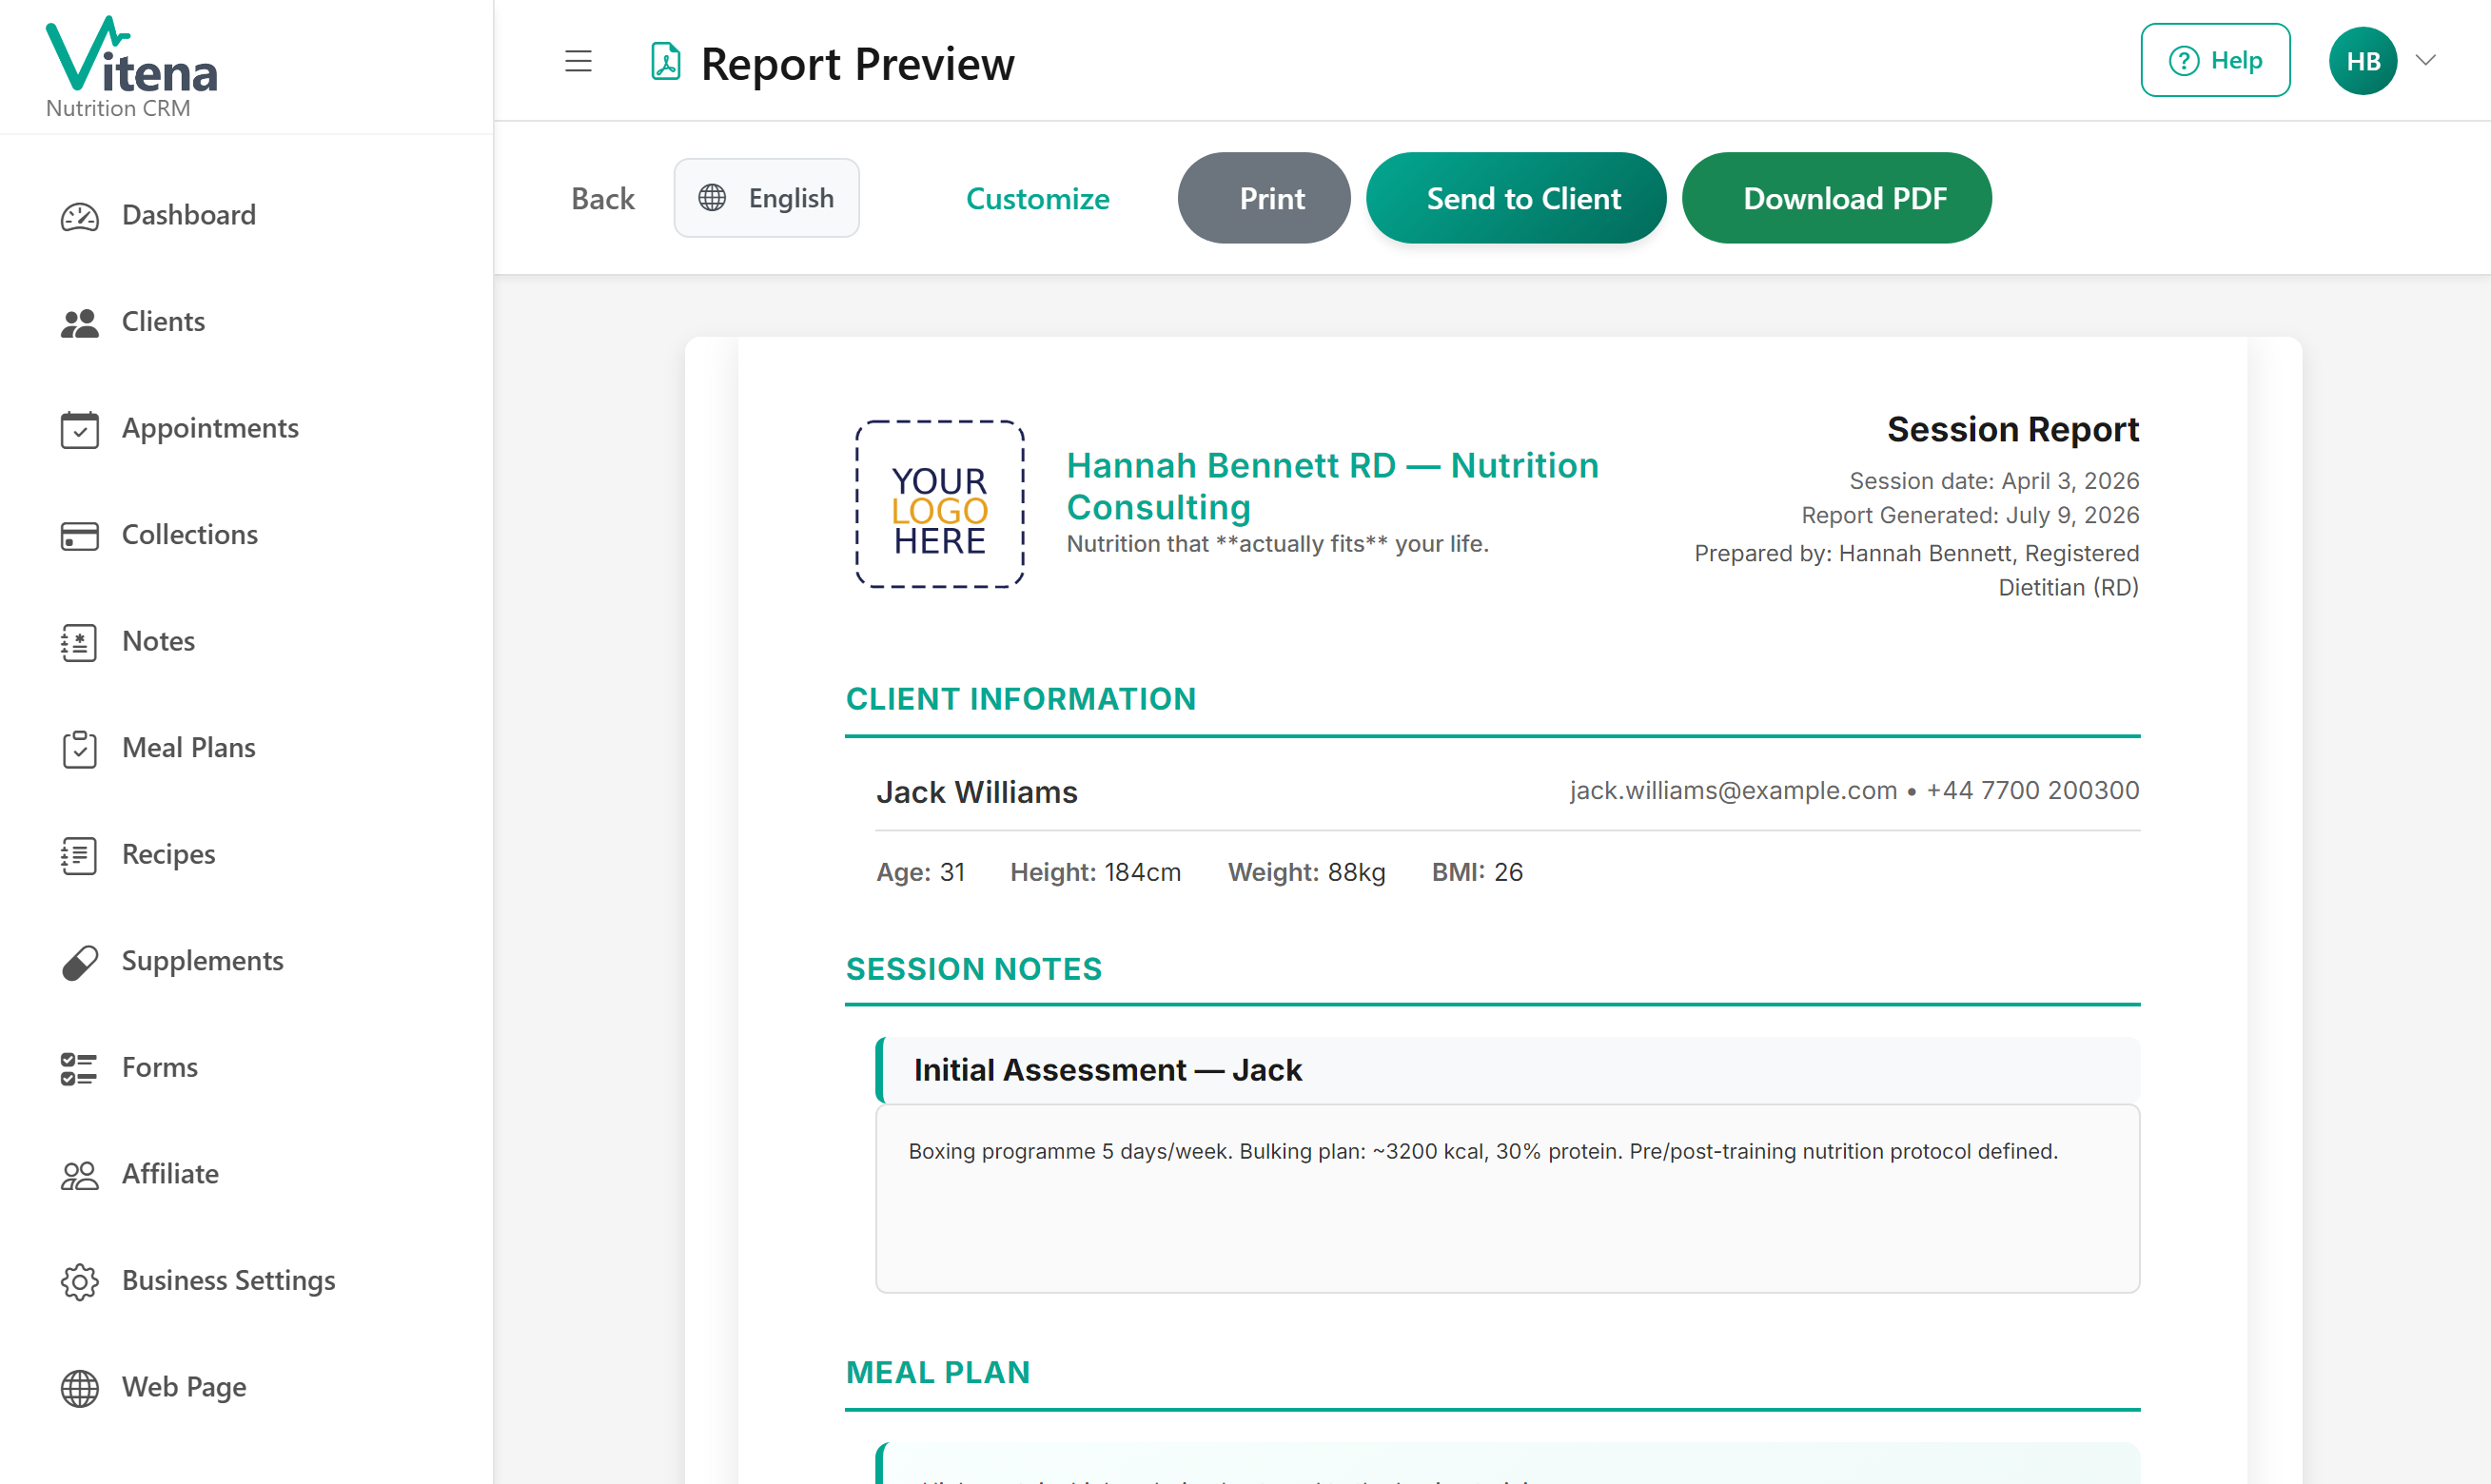
Task: Click the Affiliate people icon
Action: [x=79, y=1175]
